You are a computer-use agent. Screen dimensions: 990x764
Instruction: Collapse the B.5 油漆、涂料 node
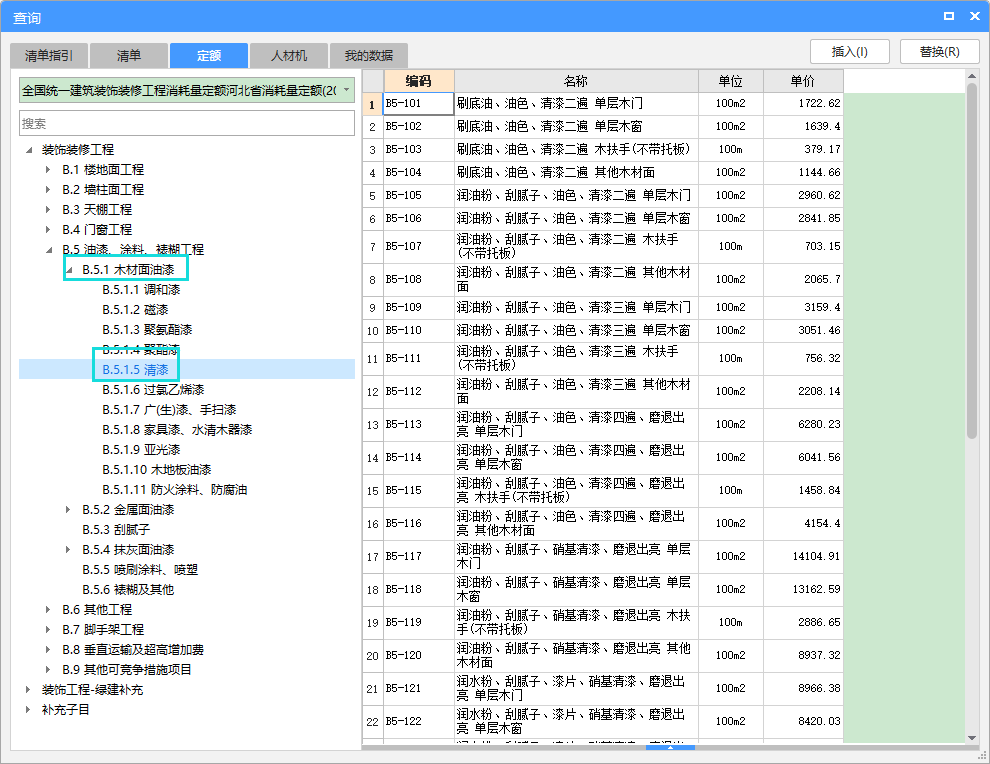(x=49, y=250)
